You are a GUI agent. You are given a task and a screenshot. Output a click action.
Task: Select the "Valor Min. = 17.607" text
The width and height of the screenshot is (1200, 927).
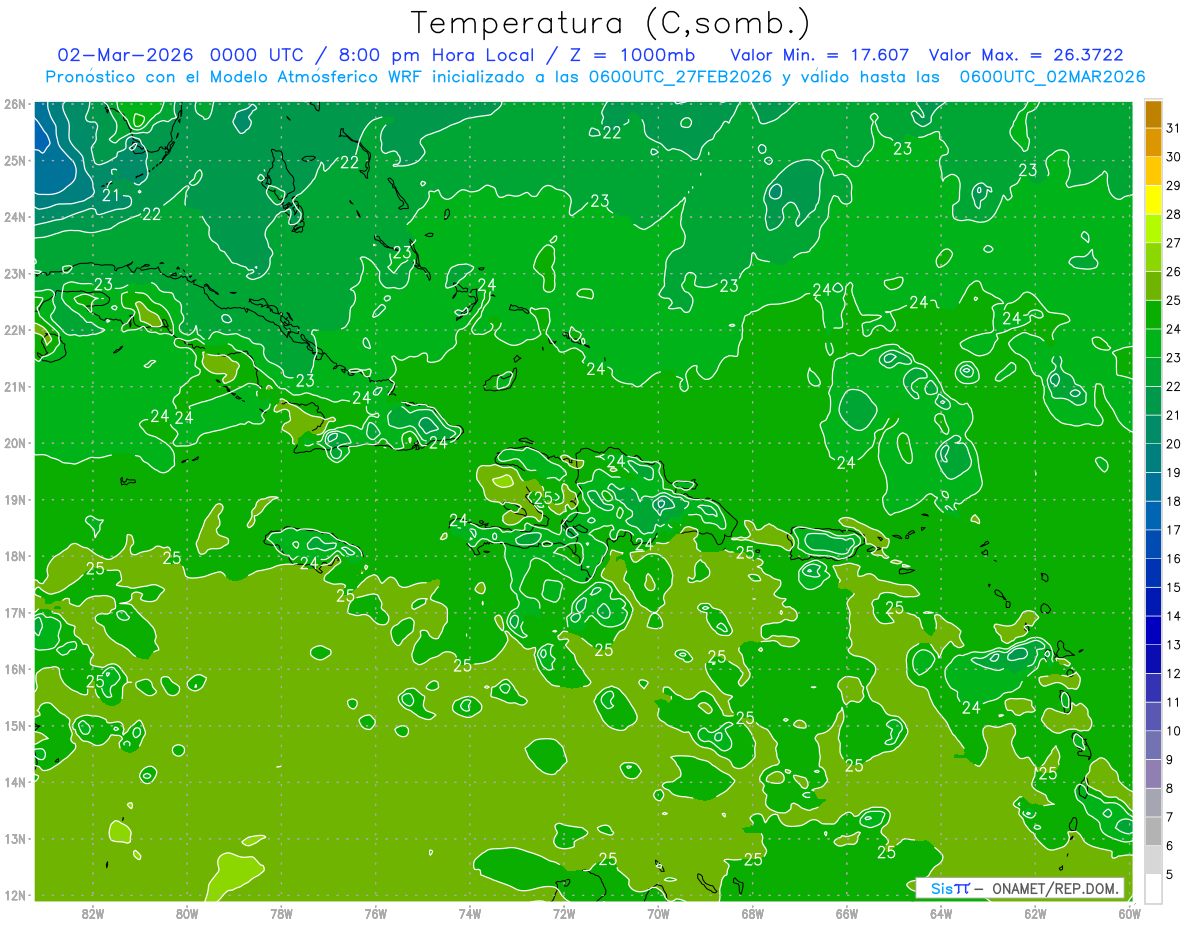[820, 54]
